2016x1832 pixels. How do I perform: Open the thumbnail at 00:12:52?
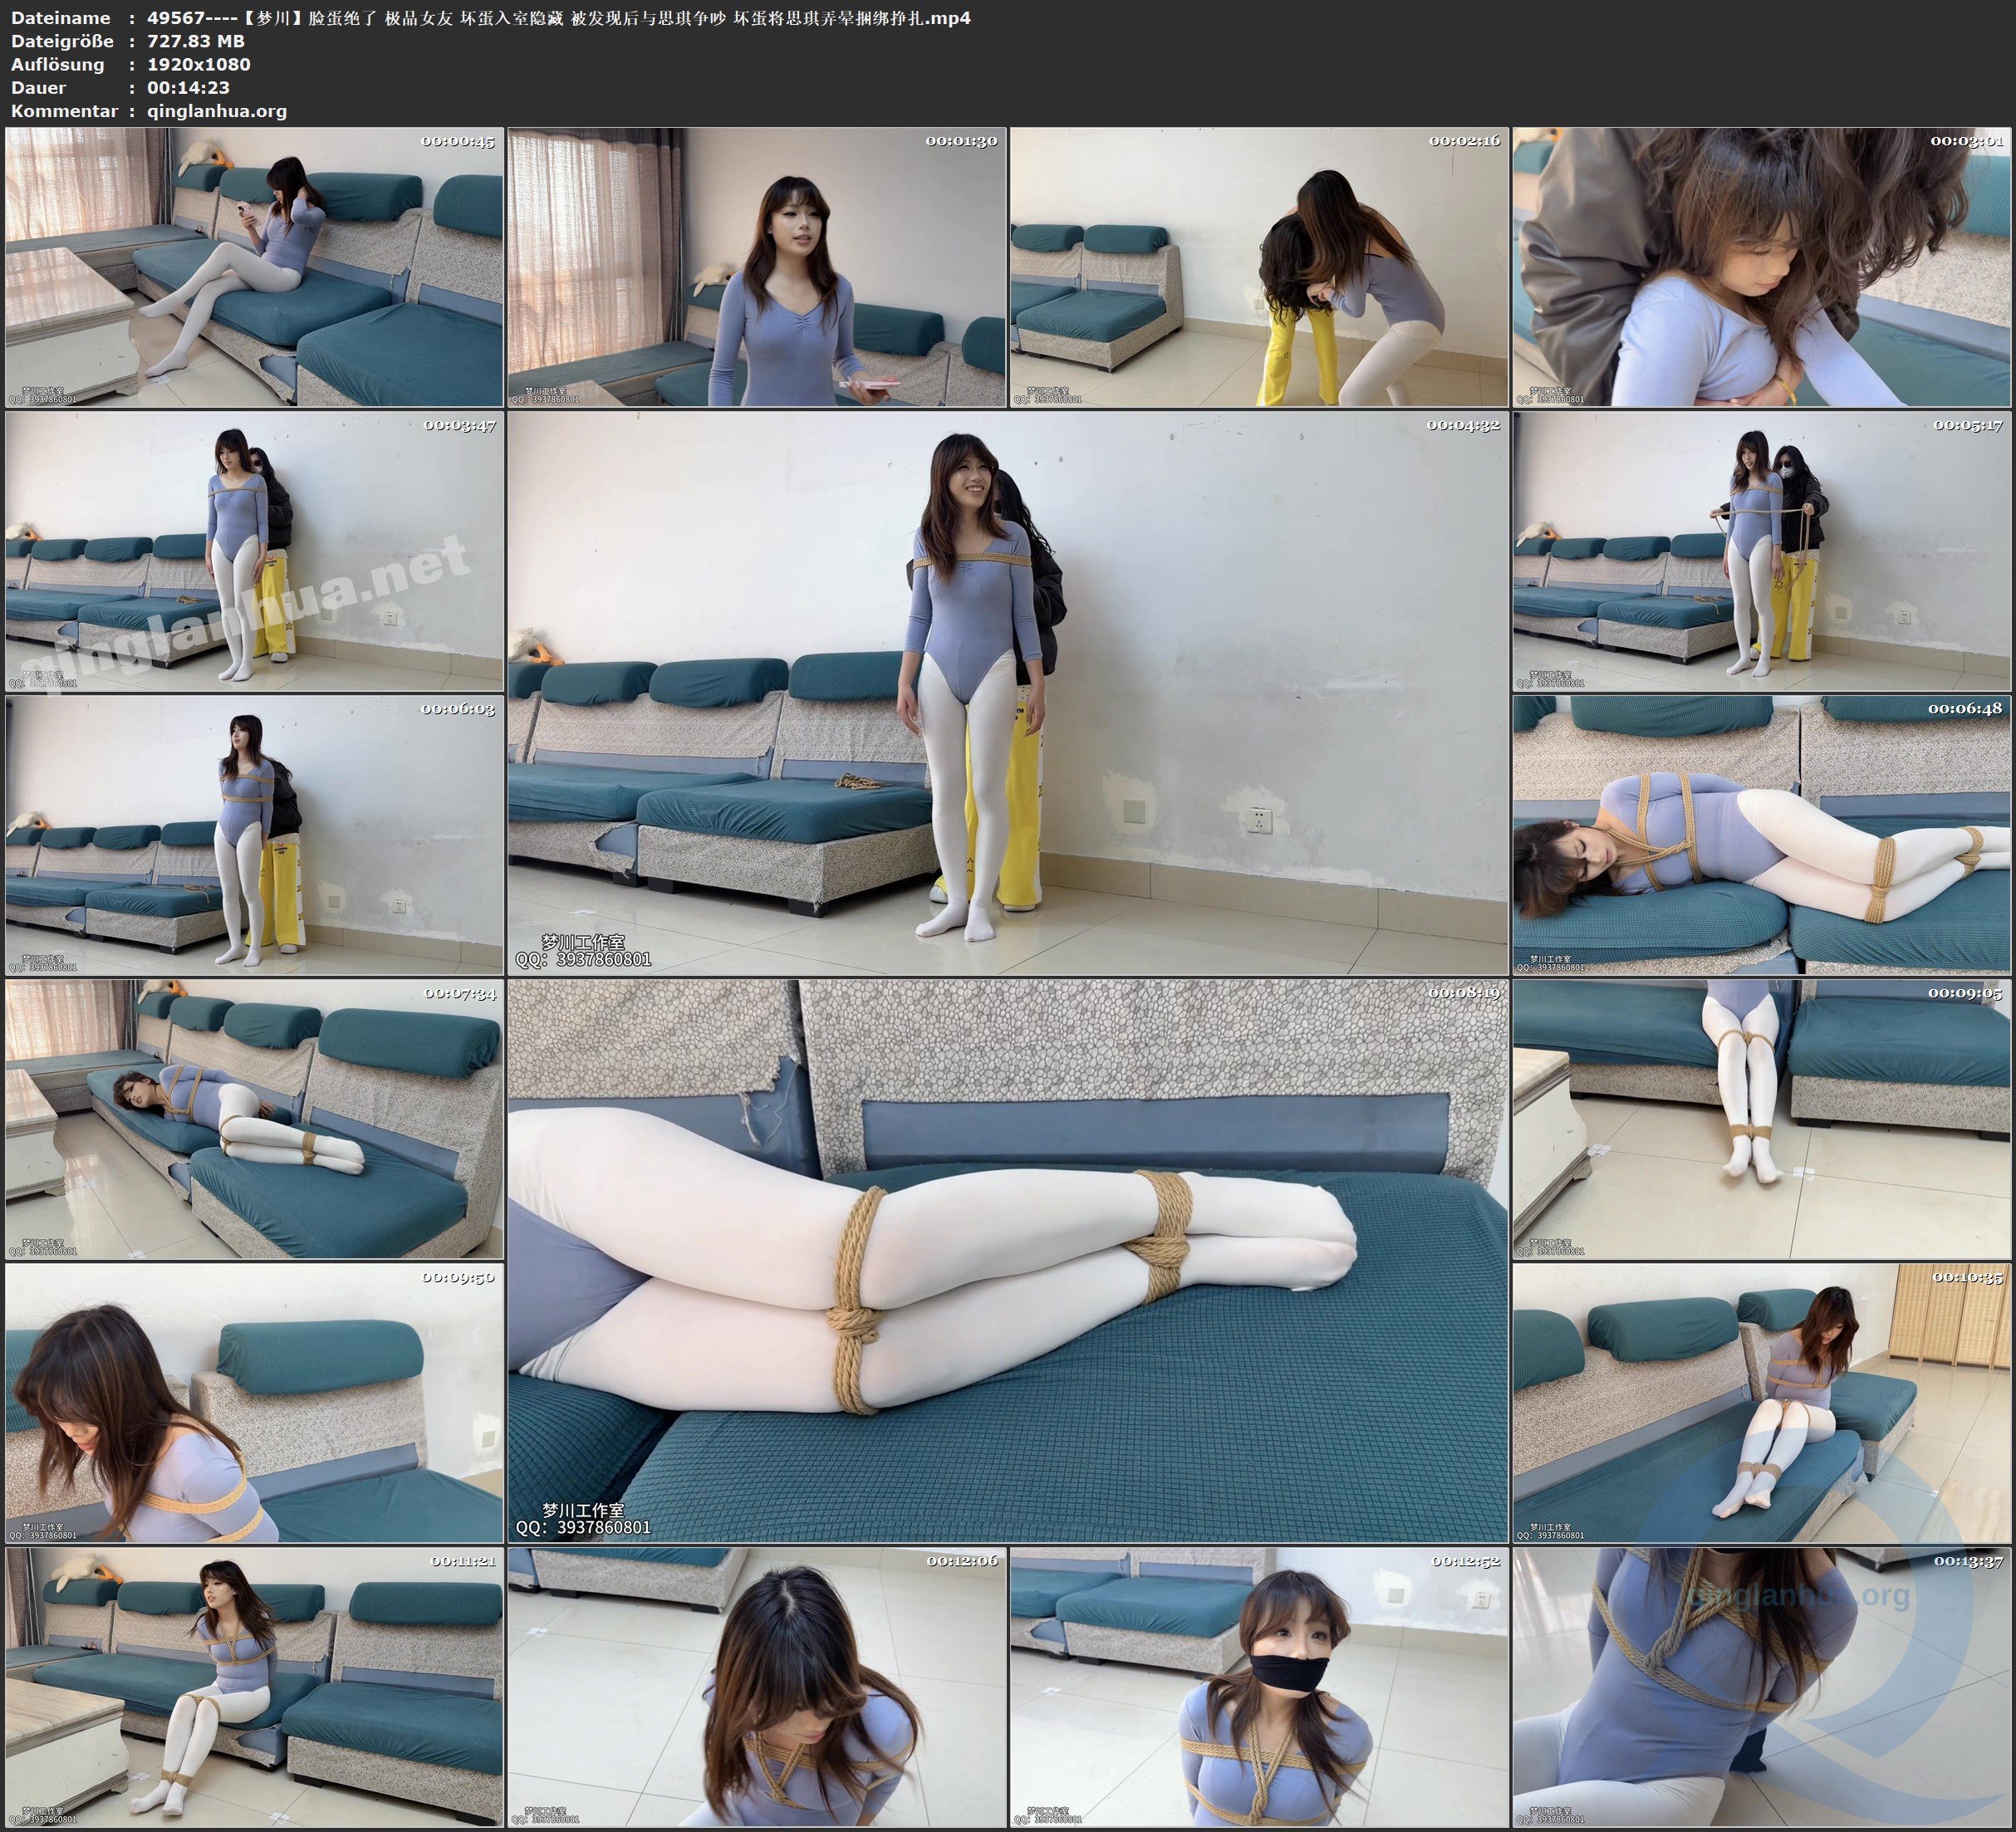coord(1259,1686)
